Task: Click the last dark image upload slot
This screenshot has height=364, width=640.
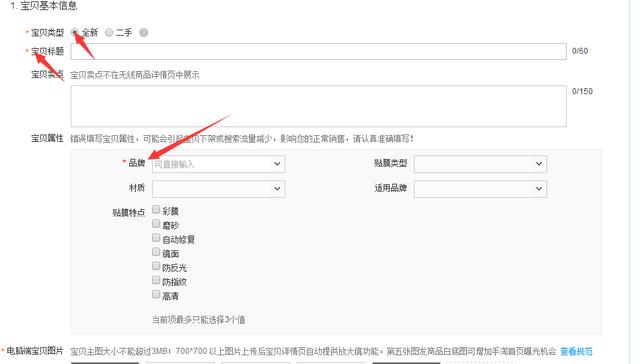Action: point(406,362)
